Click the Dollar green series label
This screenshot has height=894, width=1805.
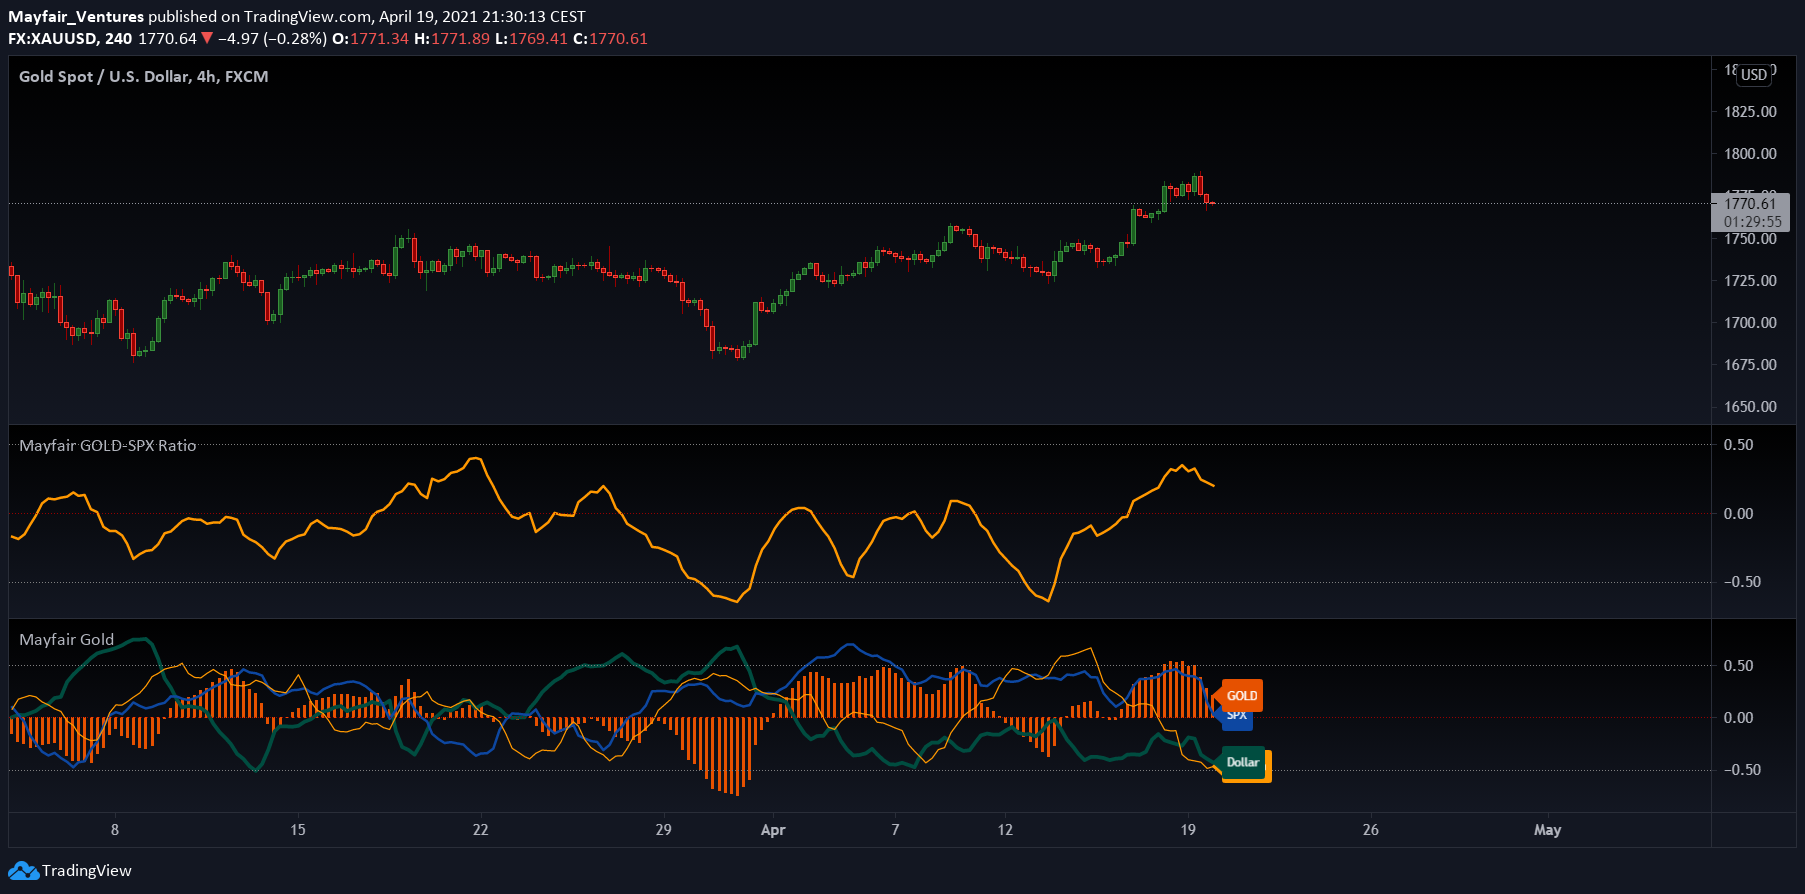tap(1243, 762)
